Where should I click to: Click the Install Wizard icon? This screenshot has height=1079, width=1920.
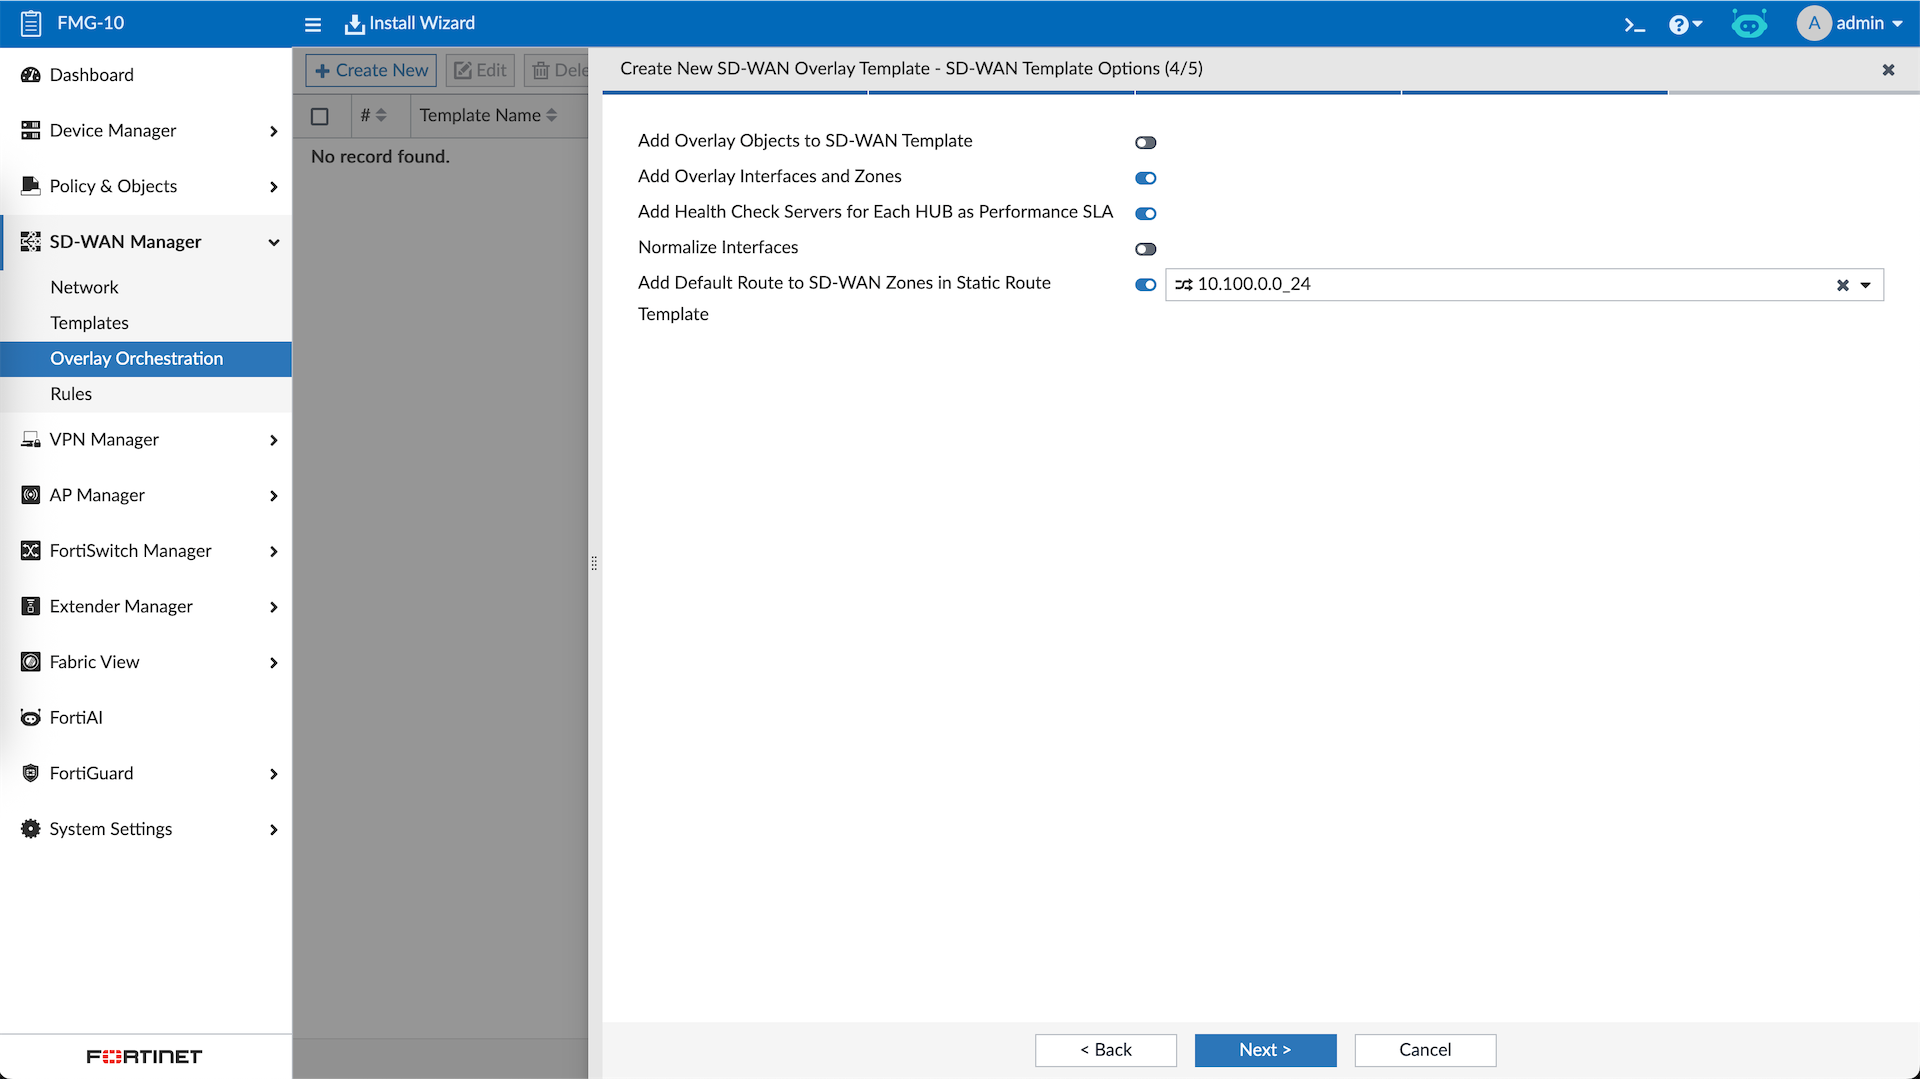(x=354, y=24)
